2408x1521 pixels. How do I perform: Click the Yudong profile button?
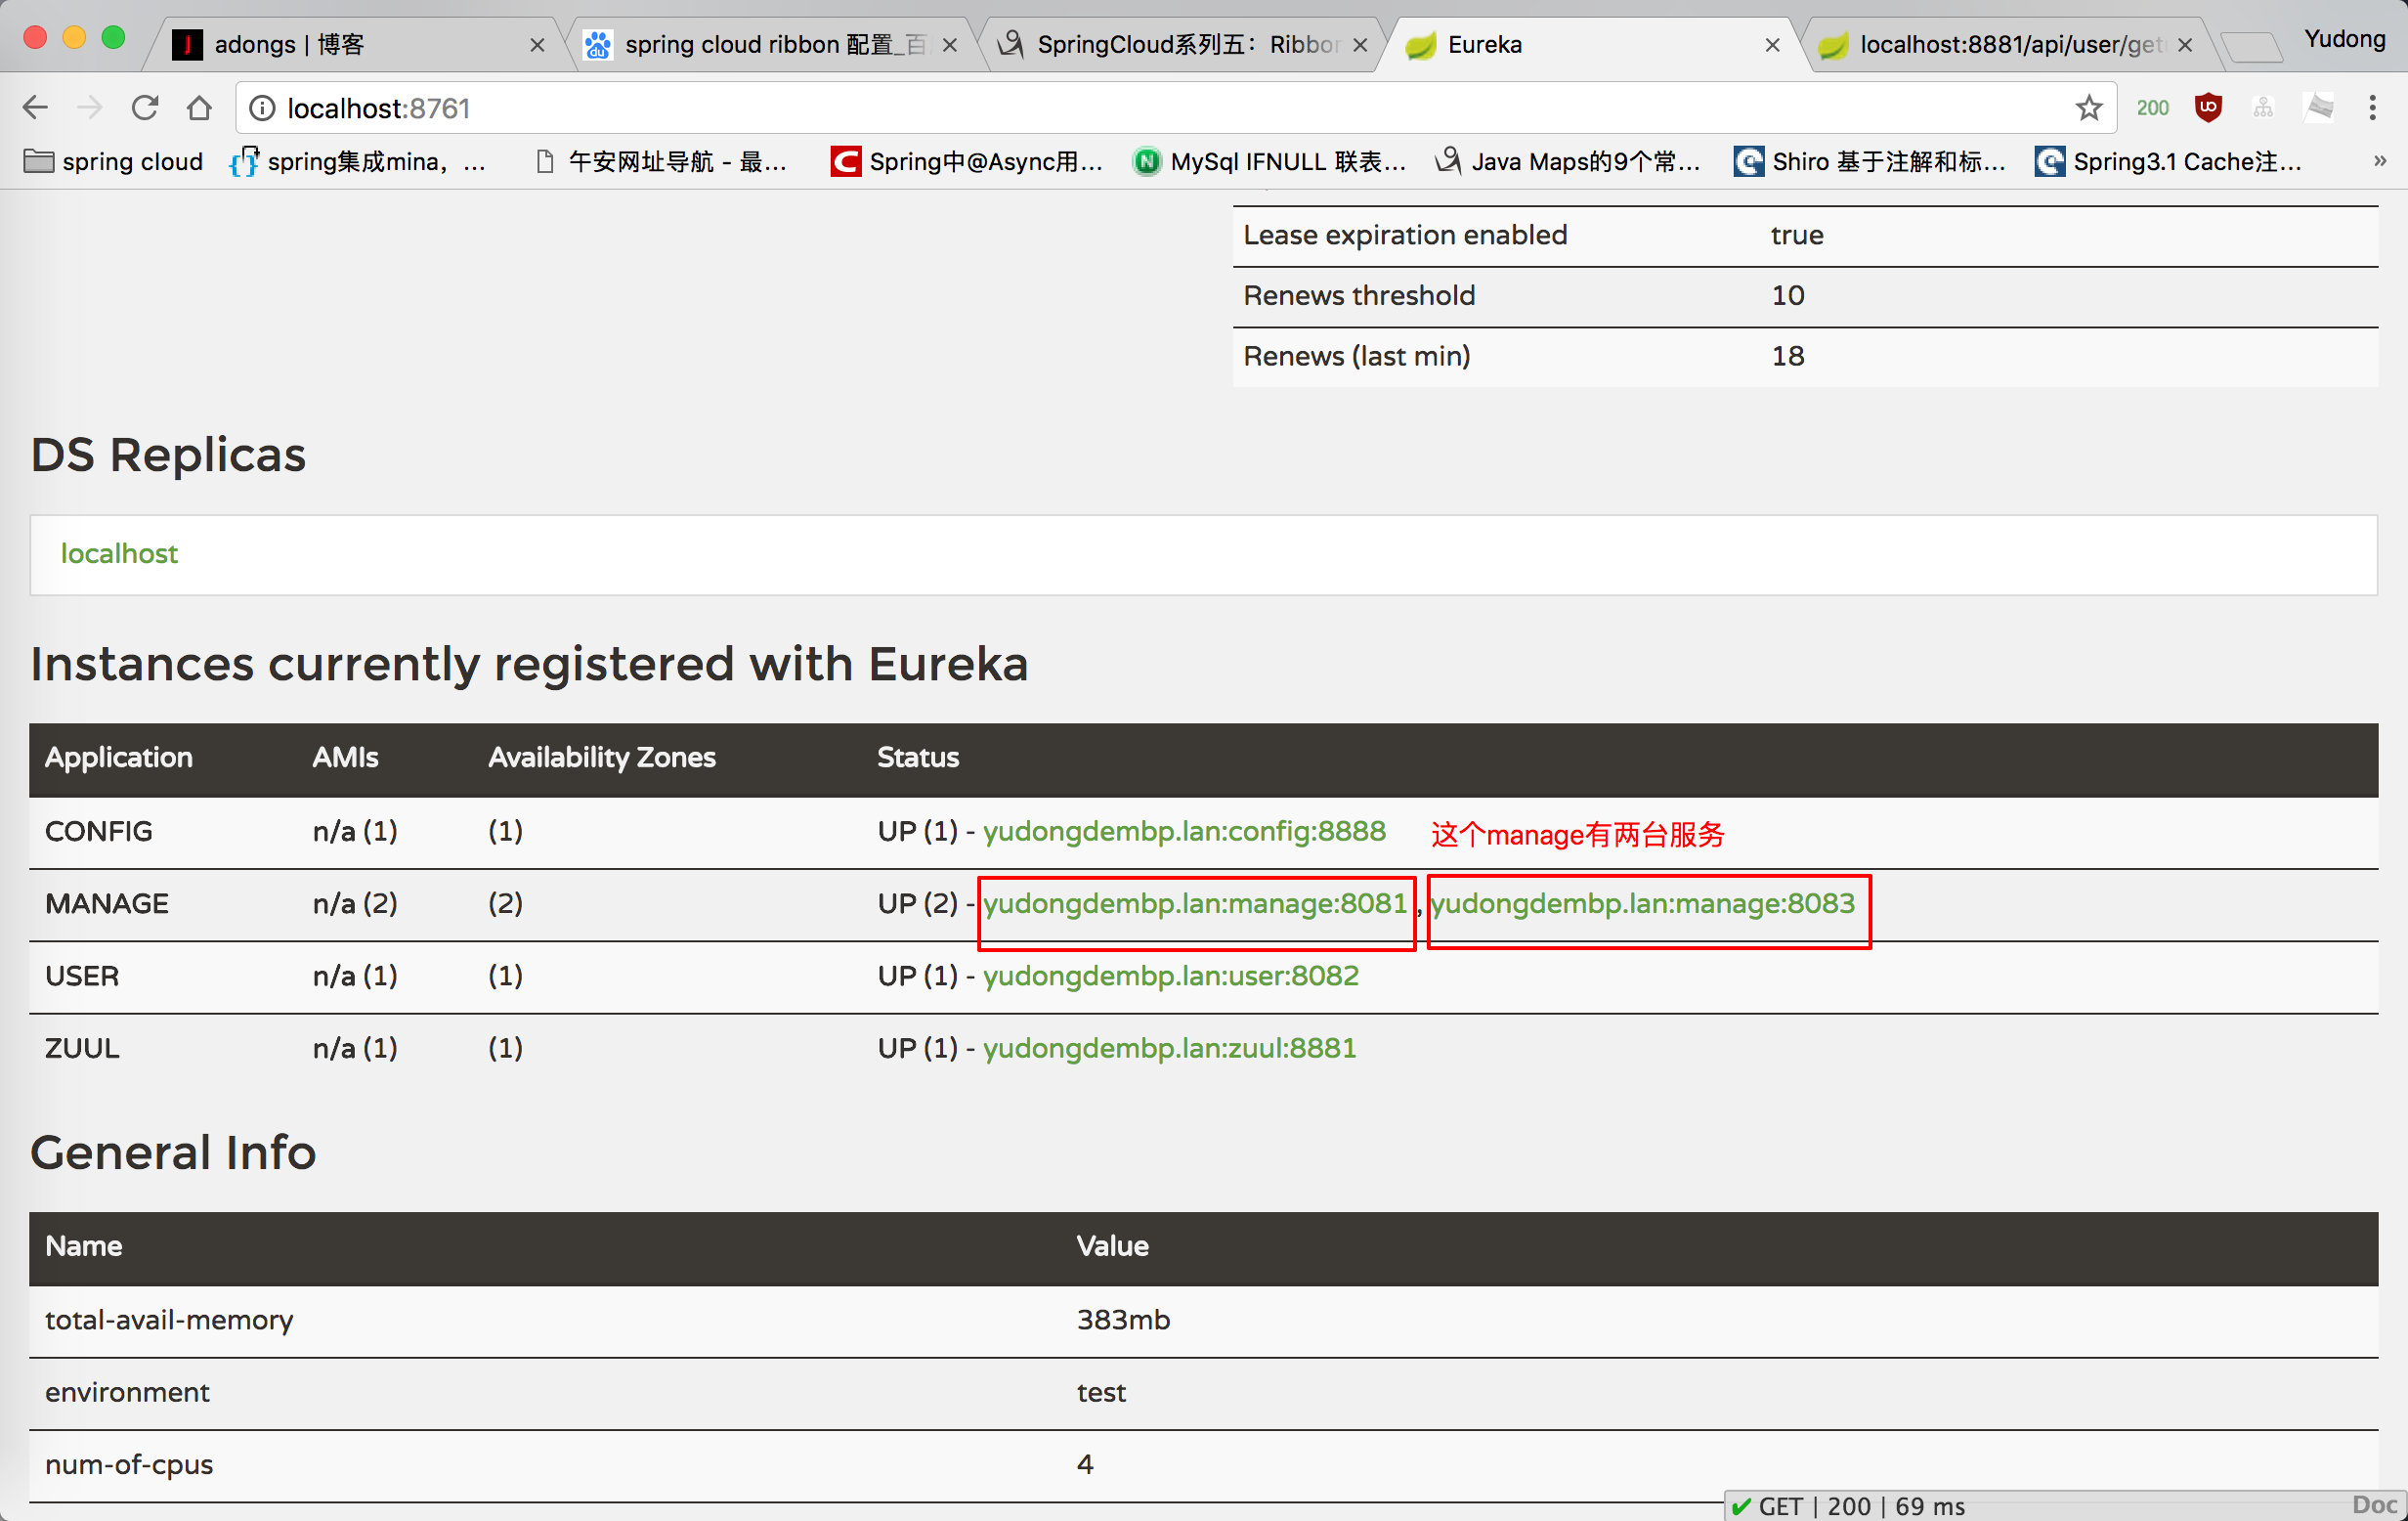pyautogui.click(x=2344, y=40)
